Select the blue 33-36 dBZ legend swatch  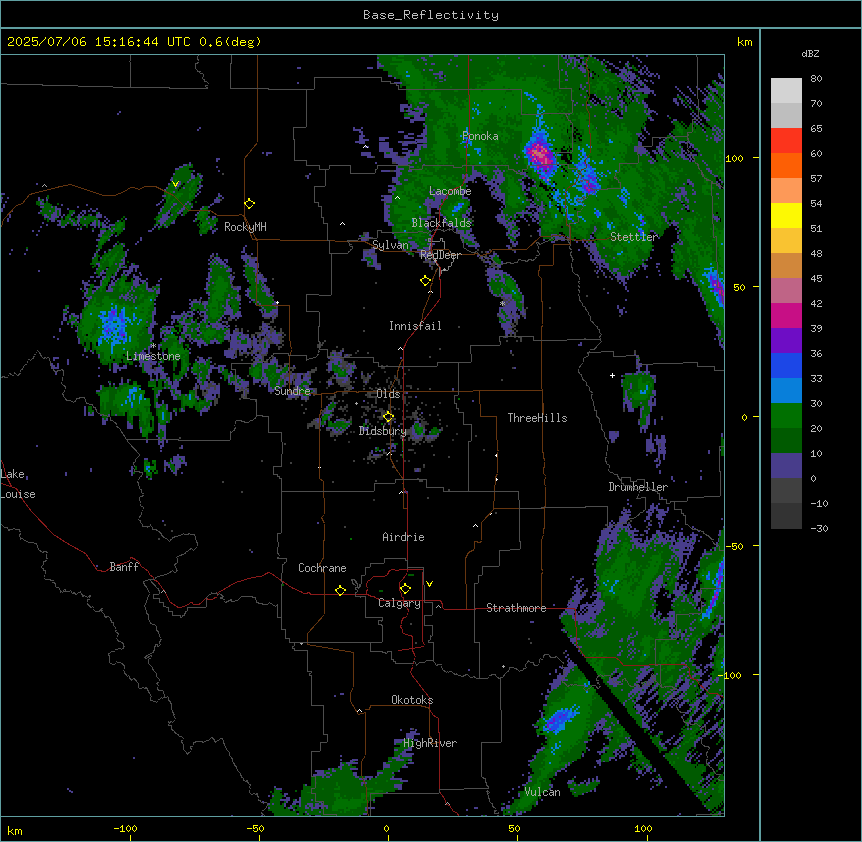[x=786, y=365]
